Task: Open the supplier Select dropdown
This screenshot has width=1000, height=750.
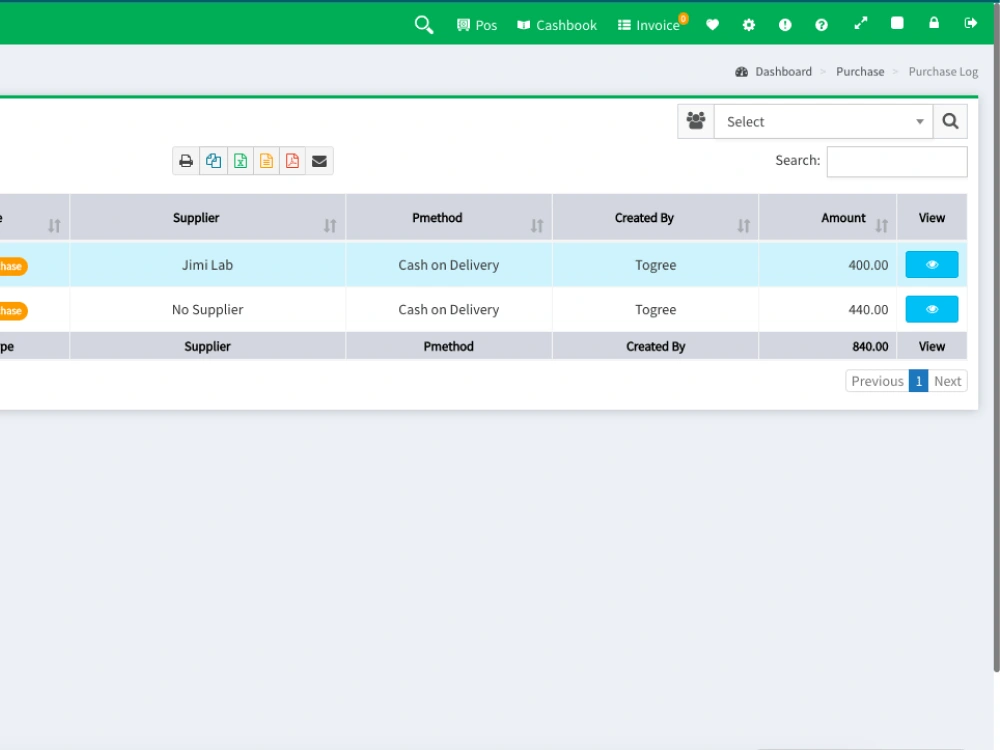Action: [822, 121]
